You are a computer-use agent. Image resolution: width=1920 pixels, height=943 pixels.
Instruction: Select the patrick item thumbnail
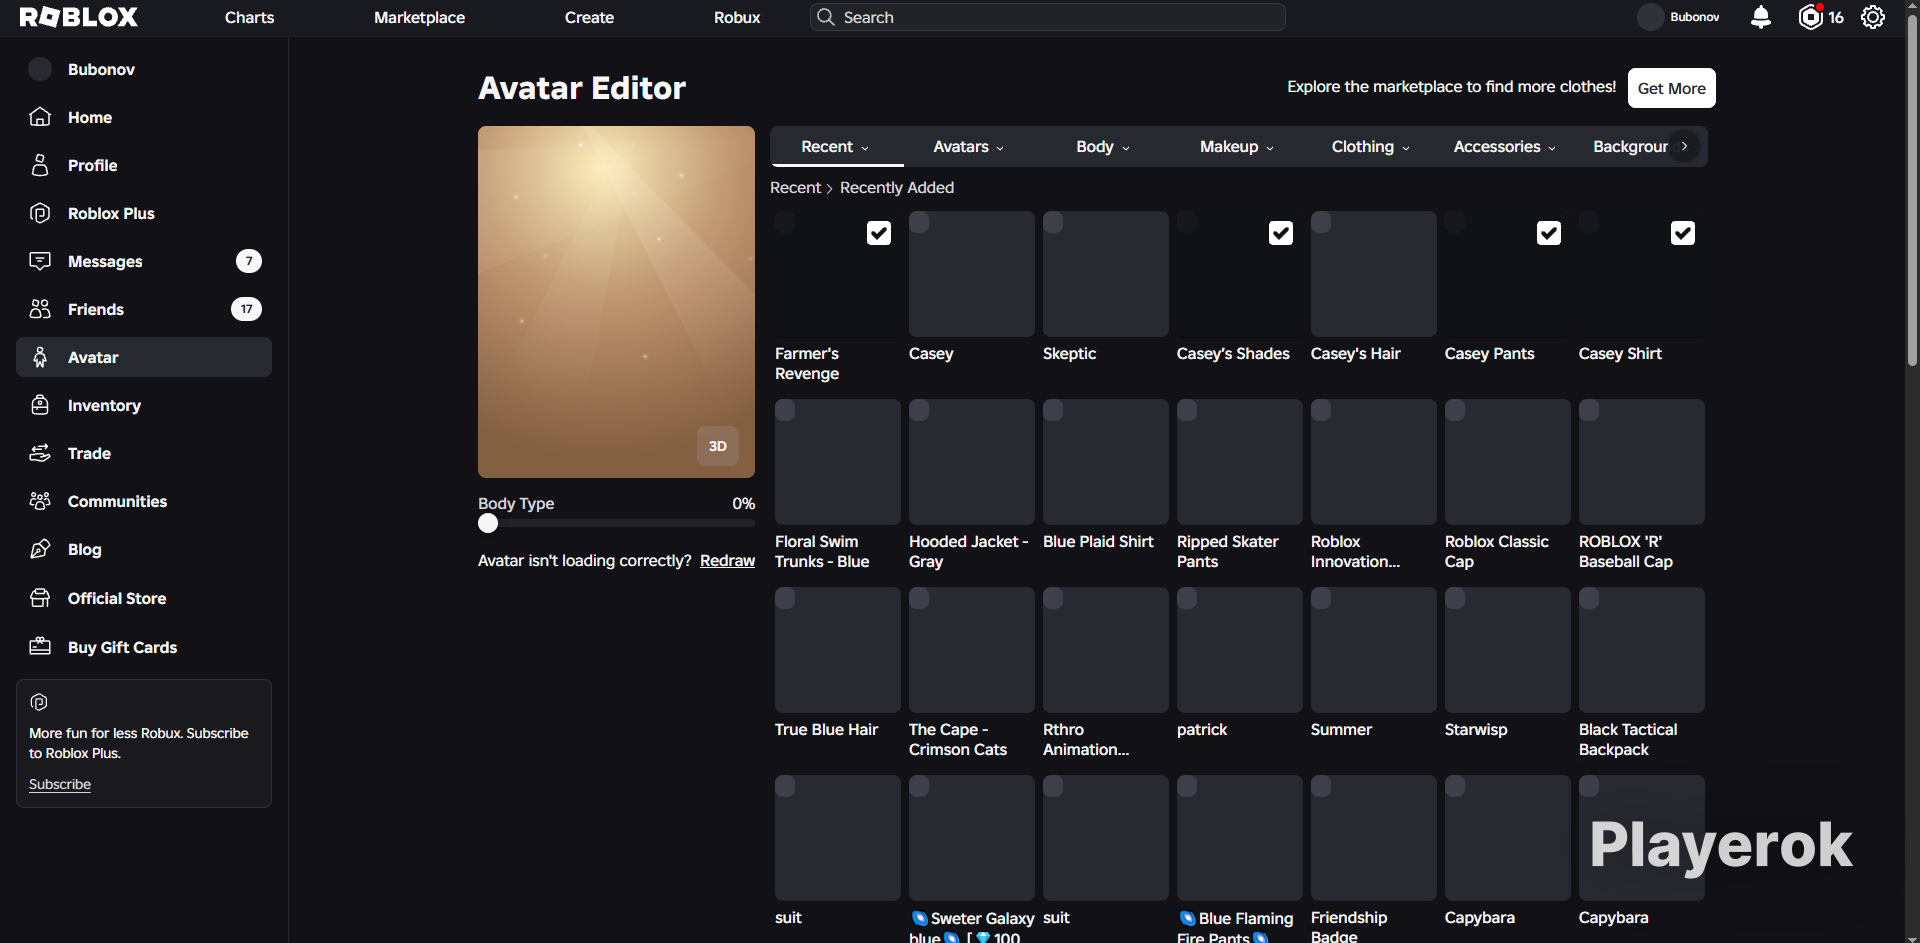[x=1240, y=650]
